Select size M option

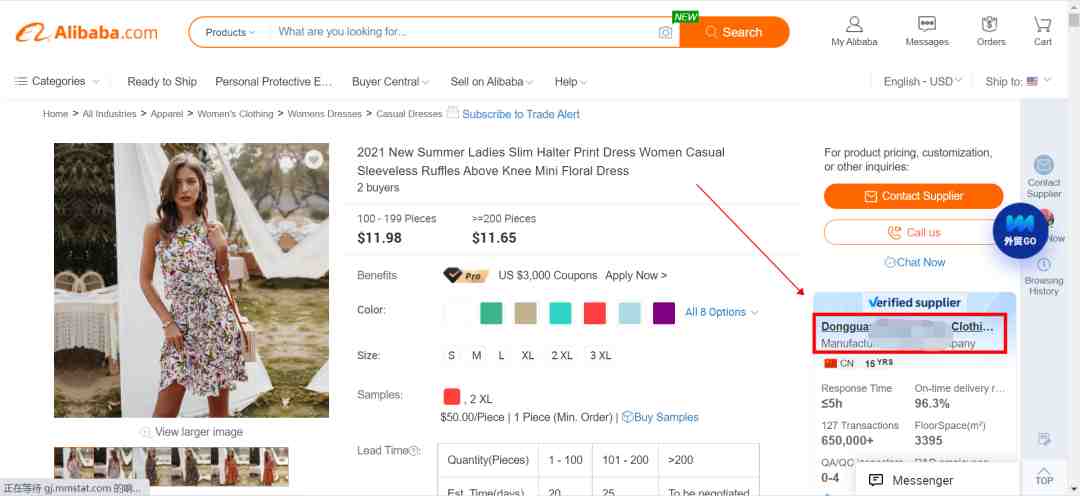click(x=477, y=356)
